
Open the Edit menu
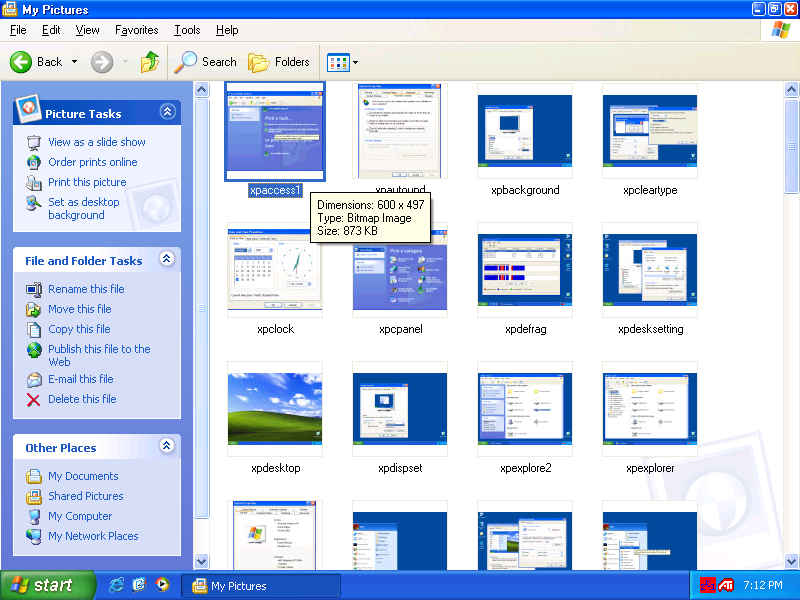pos(51,30)
